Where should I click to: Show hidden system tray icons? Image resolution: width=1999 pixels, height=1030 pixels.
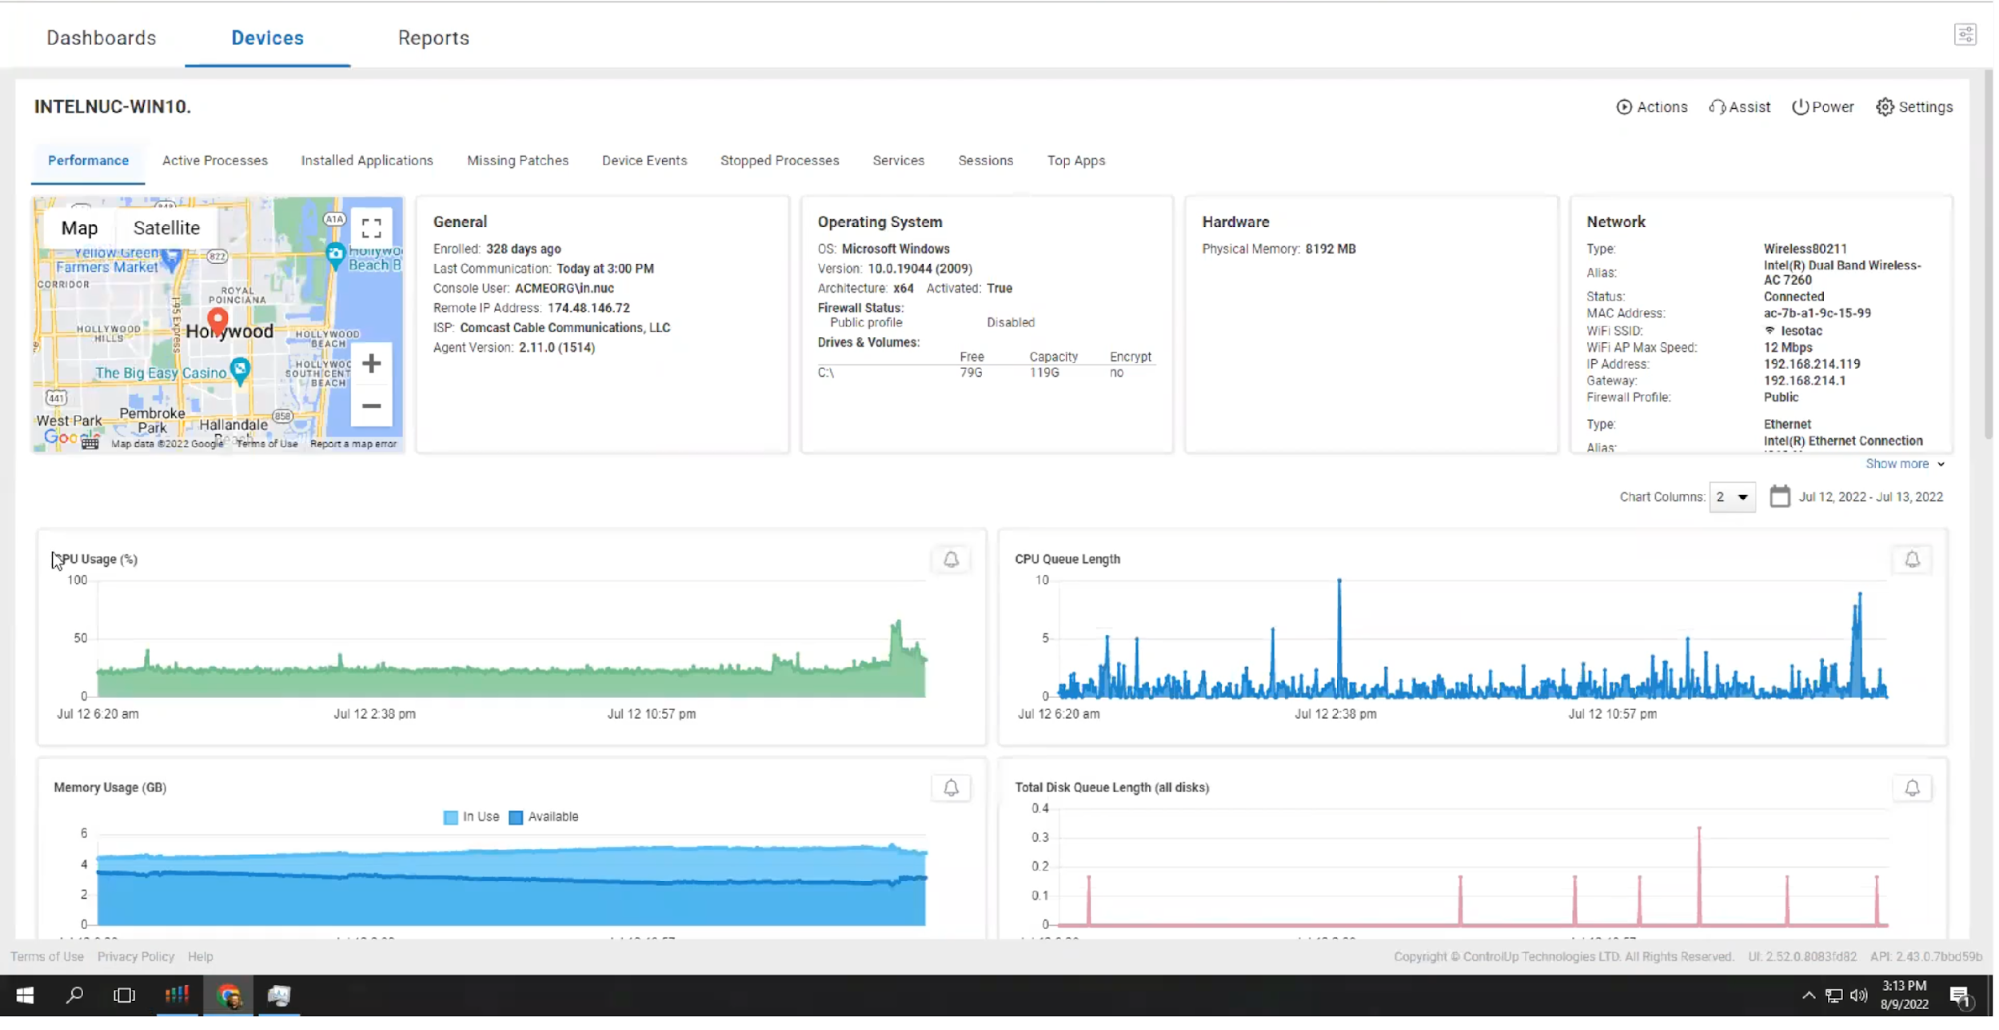pos(1809,996)
